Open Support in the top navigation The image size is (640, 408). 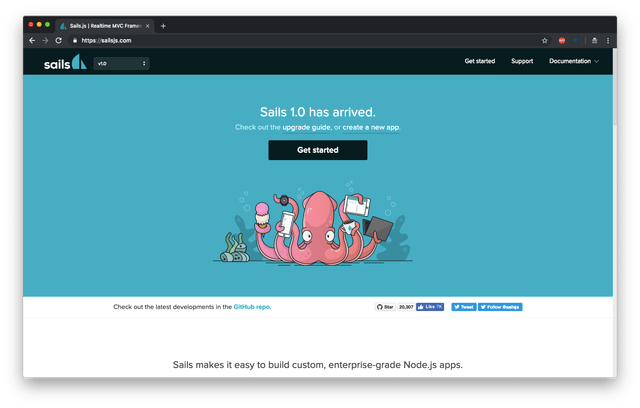[x=522, y=61]
